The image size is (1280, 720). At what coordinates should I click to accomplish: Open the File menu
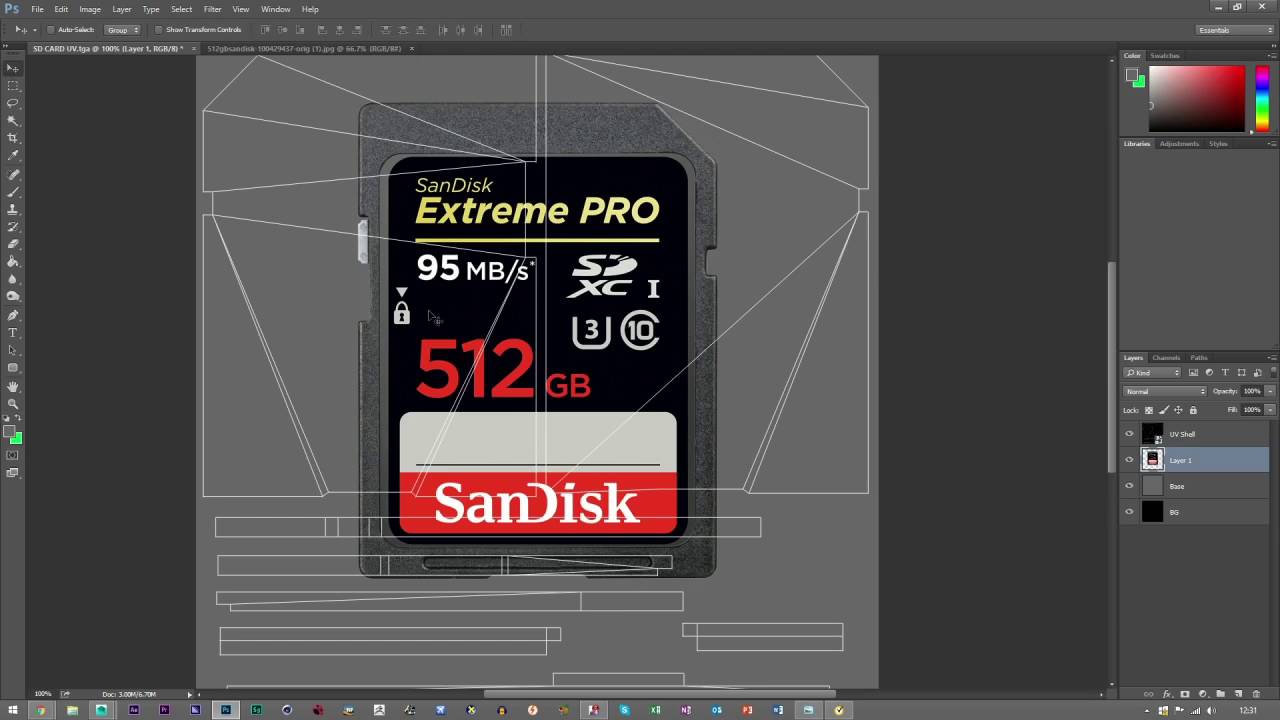pyautogui.click(x=37, y=9)
